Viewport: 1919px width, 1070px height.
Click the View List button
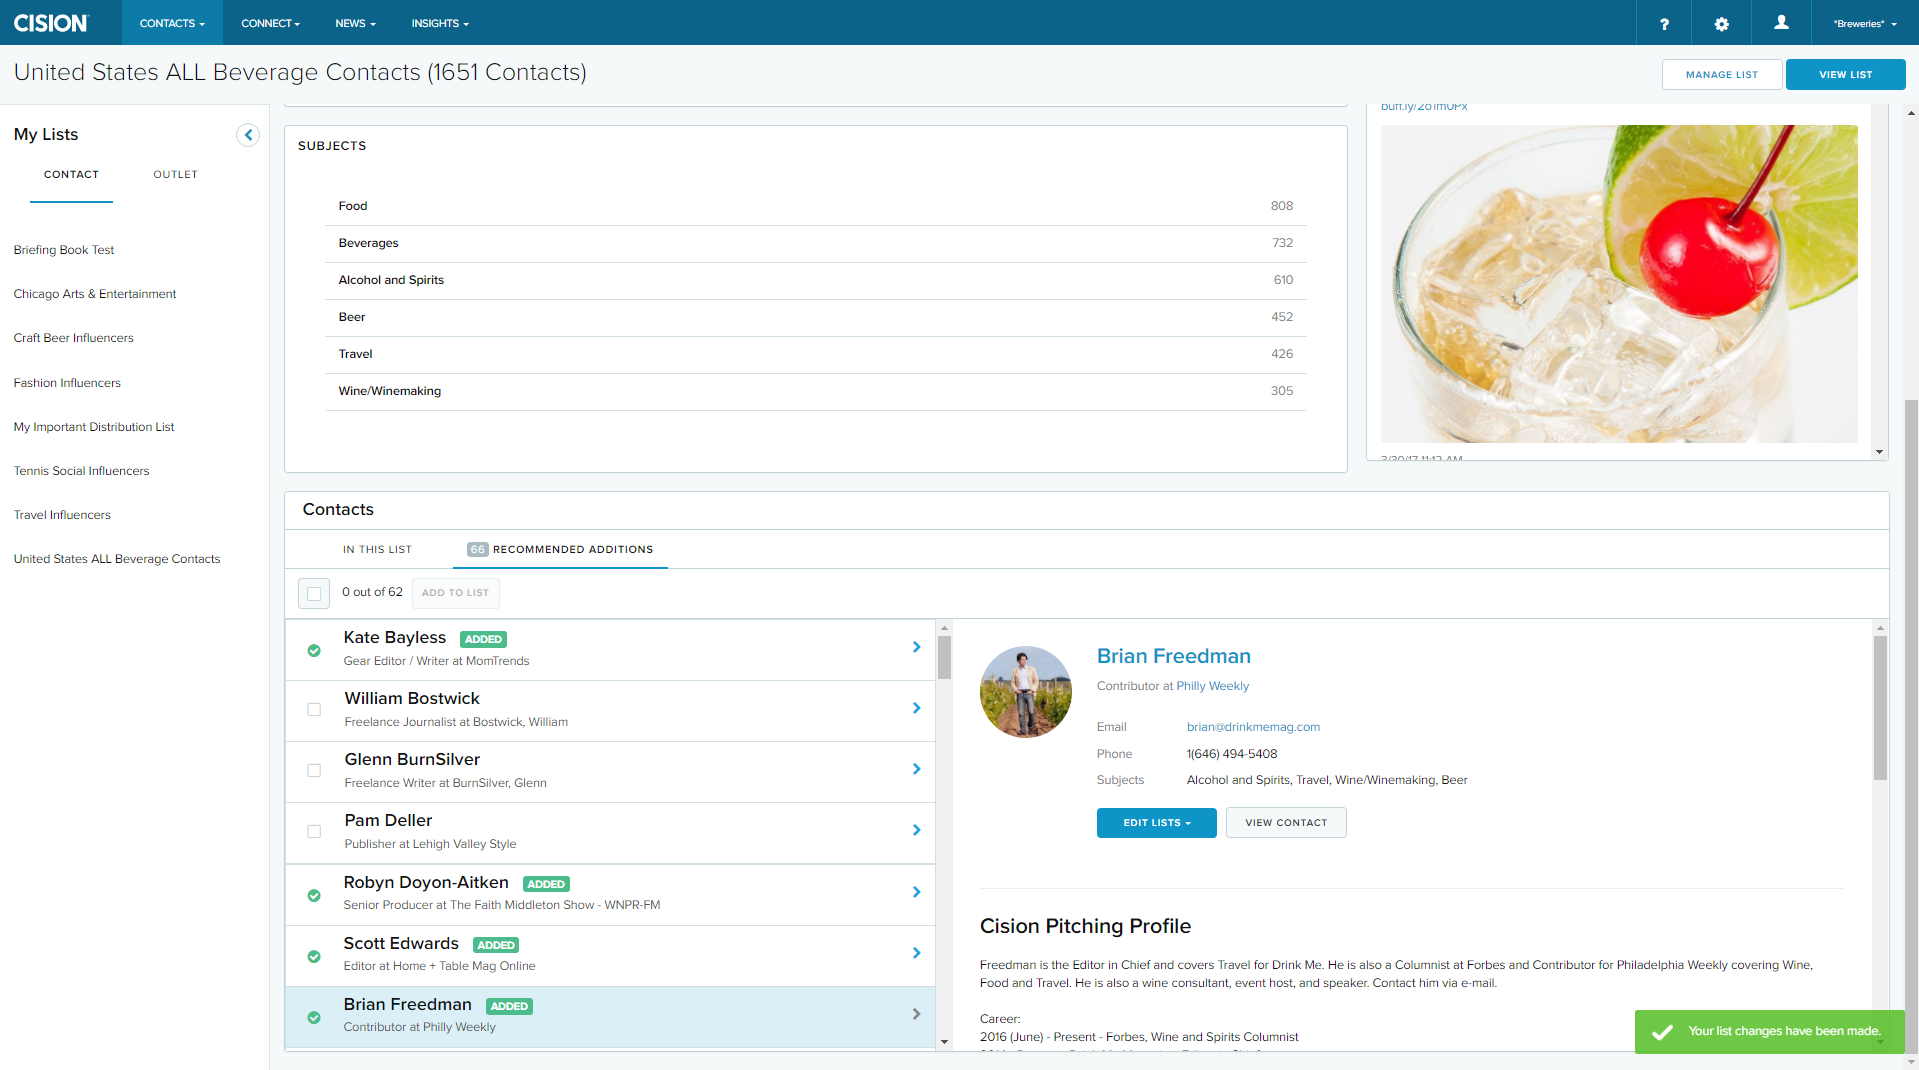tap(1845, 75)
